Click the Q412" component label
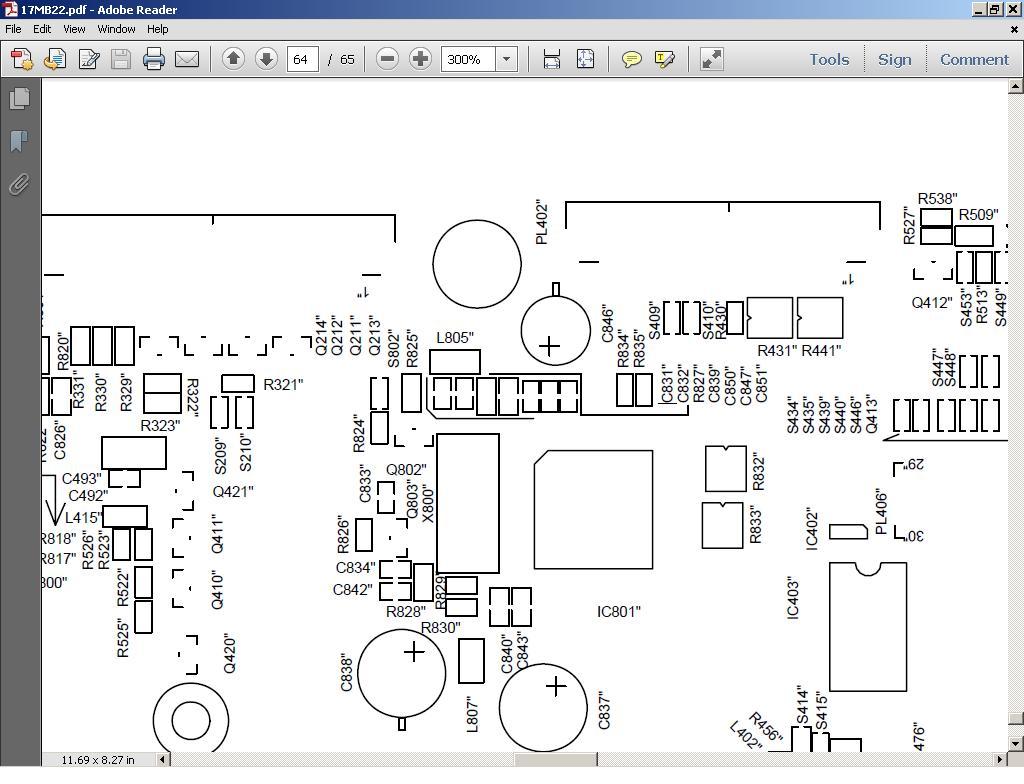Viewport: 1024px width, 784px height. pyautogui.click(x=932, y=302)
